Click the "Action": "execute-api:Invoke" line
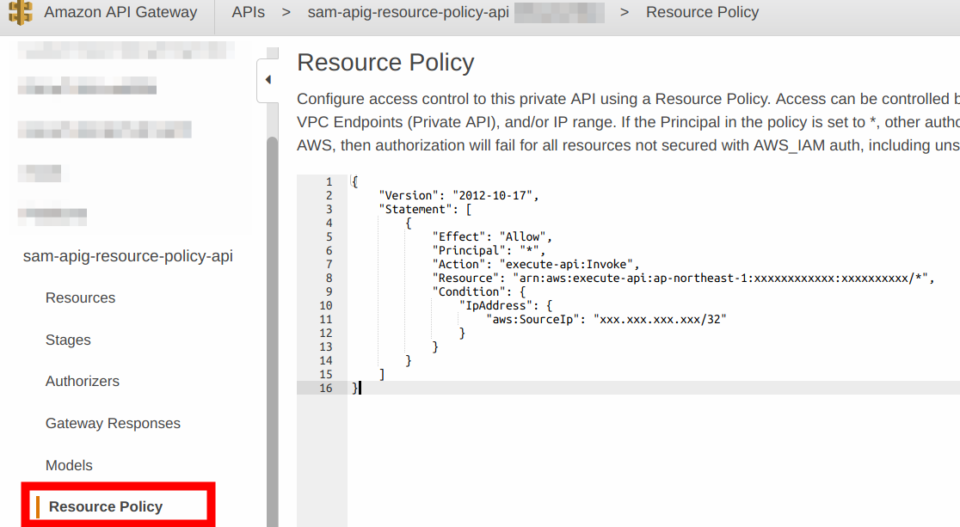960x527 pixels. click(536, 264)
